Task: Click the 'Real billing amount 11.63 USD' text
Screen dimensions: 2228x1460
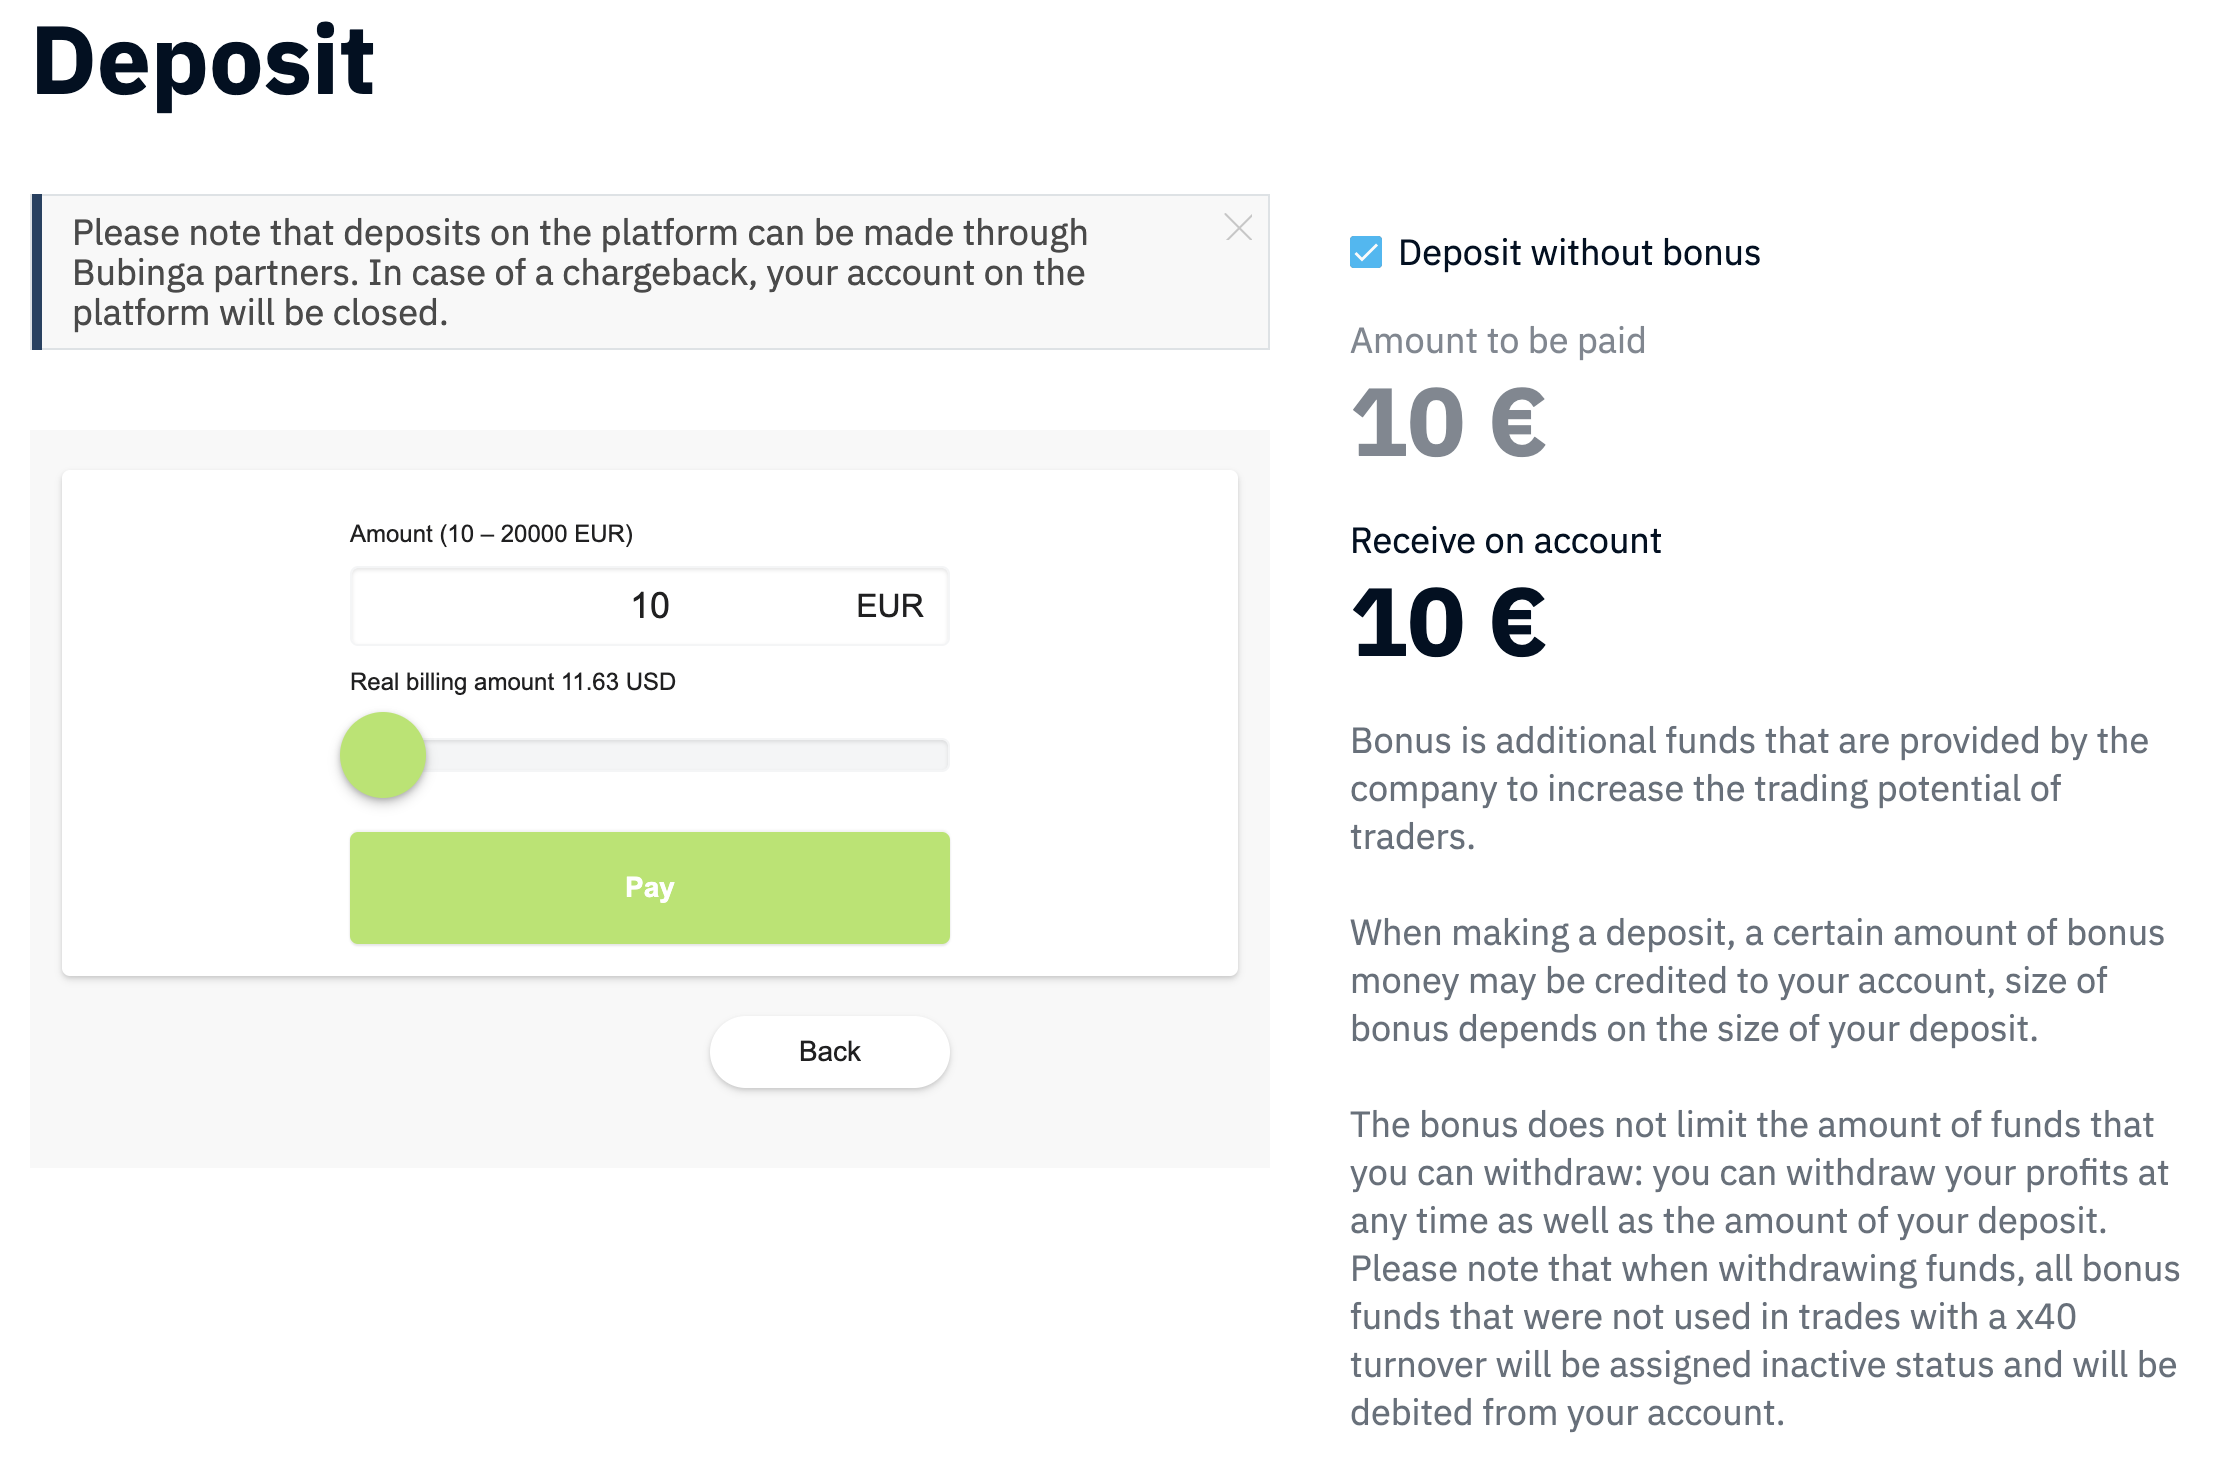Action: point(512,682)
